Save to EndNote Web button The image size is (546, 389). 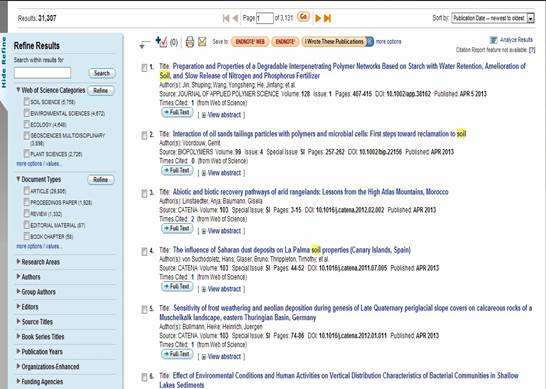coord(250,42)
